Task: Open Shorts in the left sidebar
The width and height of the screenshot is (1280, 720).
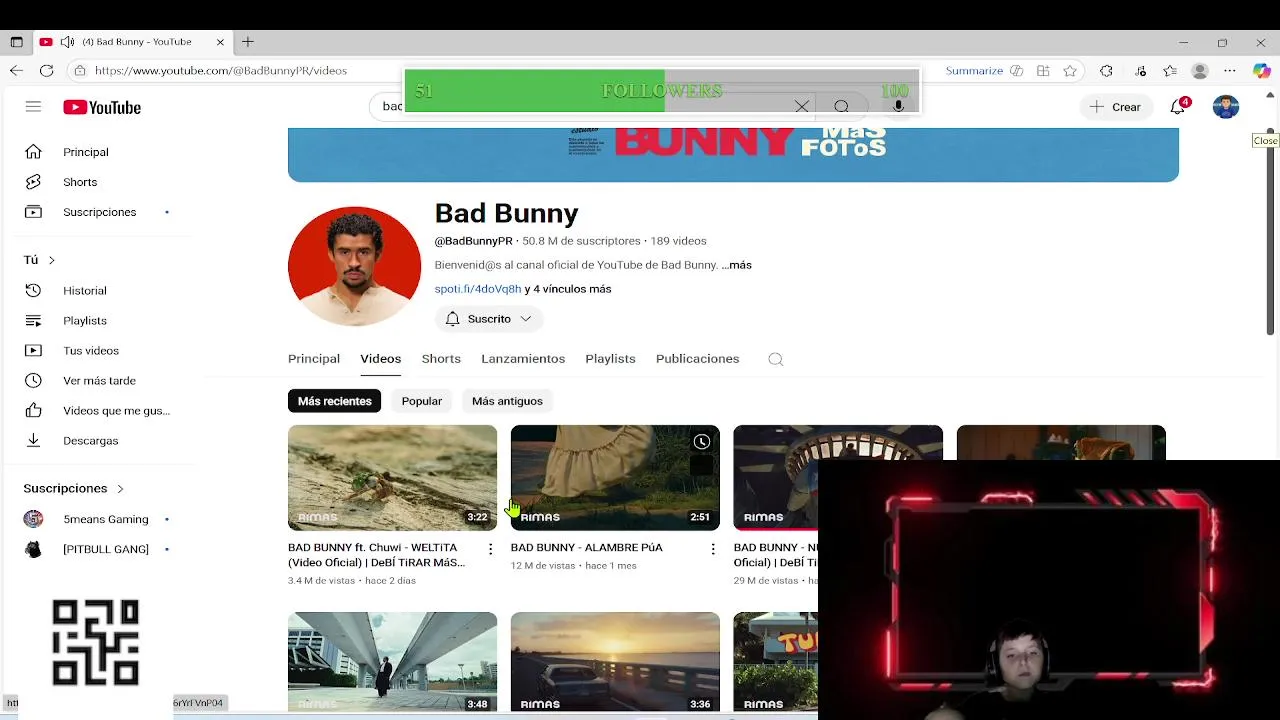Action: [x=80, y=182]
